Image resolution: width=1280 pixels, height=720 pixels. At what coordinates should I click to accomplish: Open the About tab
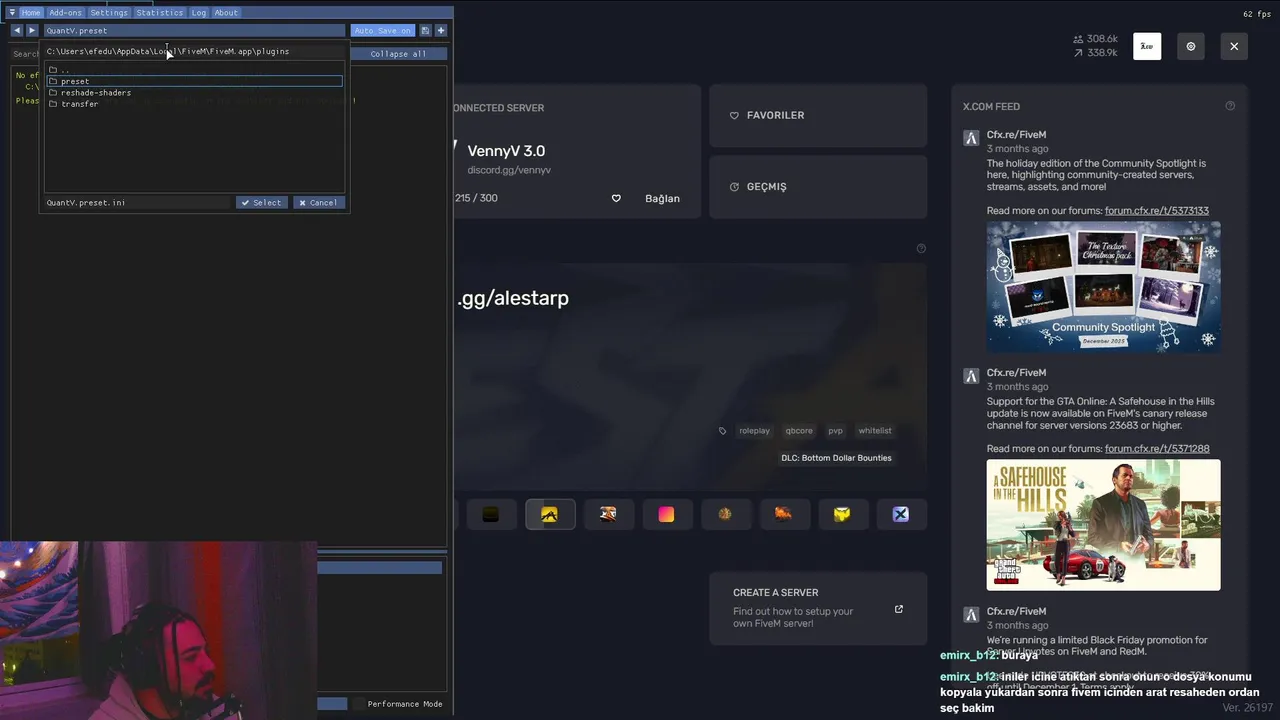226,13
